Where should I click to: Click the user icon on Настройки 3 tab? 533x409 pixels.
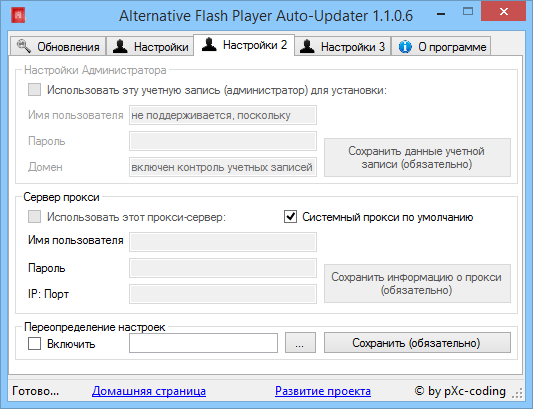[x=307, y=47]
